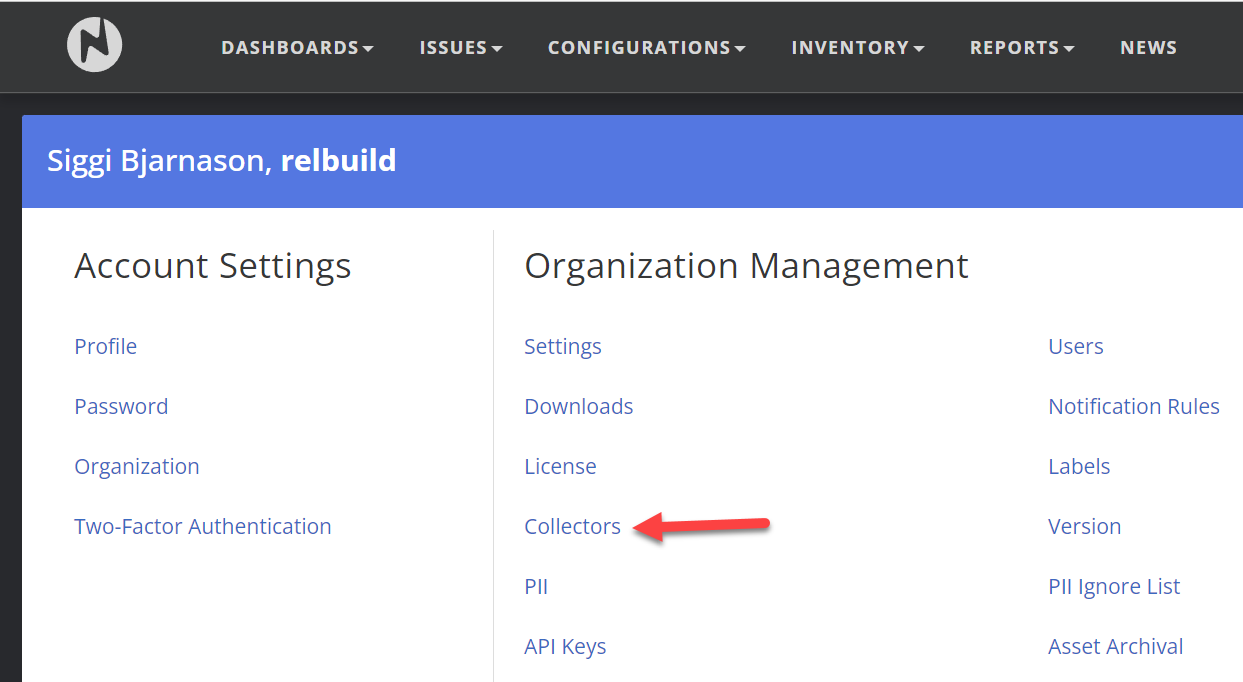The width and height of the screenshot is (1243, 682).
Task: Click the Password settings link
Action: (121, 407)
